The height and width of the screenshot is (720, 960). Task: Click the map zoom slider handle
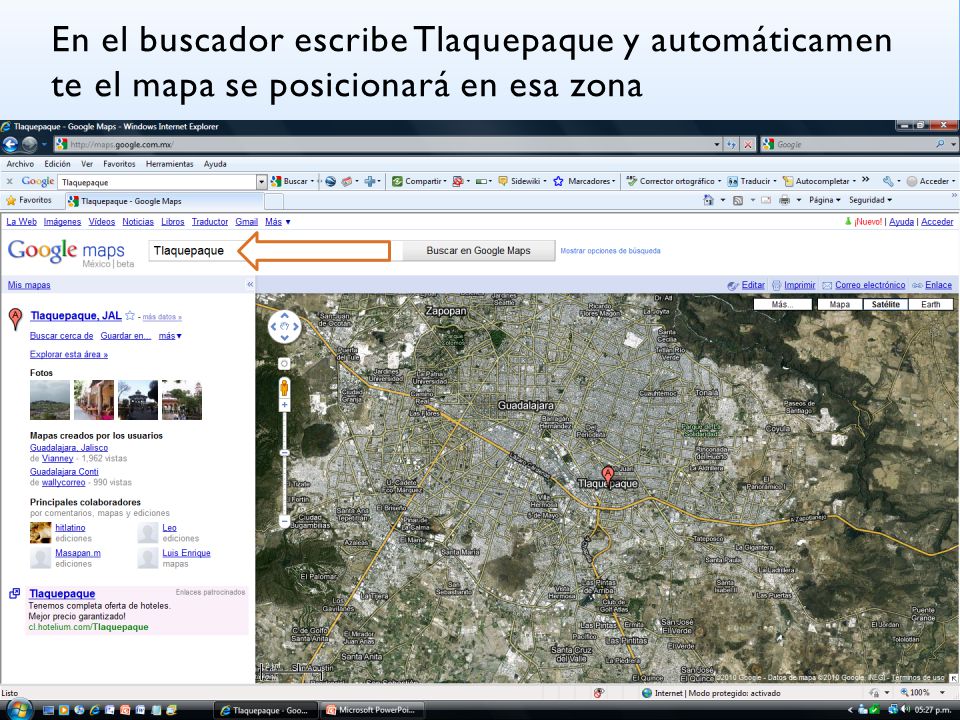[x=284, y=453]
